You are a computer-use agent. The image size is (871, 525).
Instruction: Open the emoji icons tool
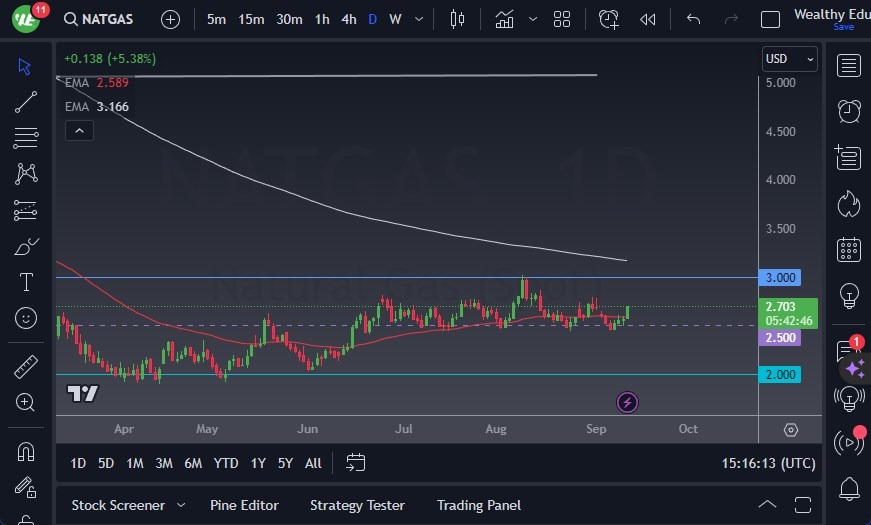point(27,318)
